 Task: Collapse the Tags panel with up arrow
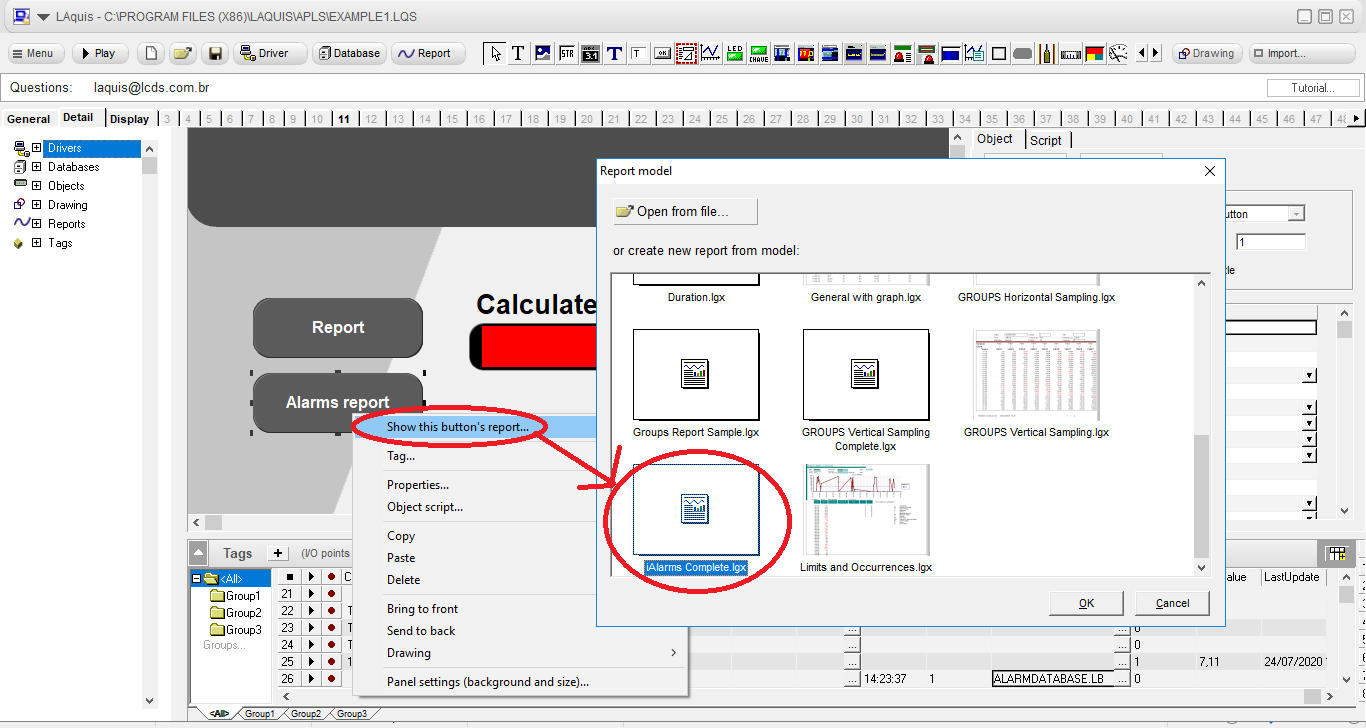pyautogui.click(x=199, y=553)
